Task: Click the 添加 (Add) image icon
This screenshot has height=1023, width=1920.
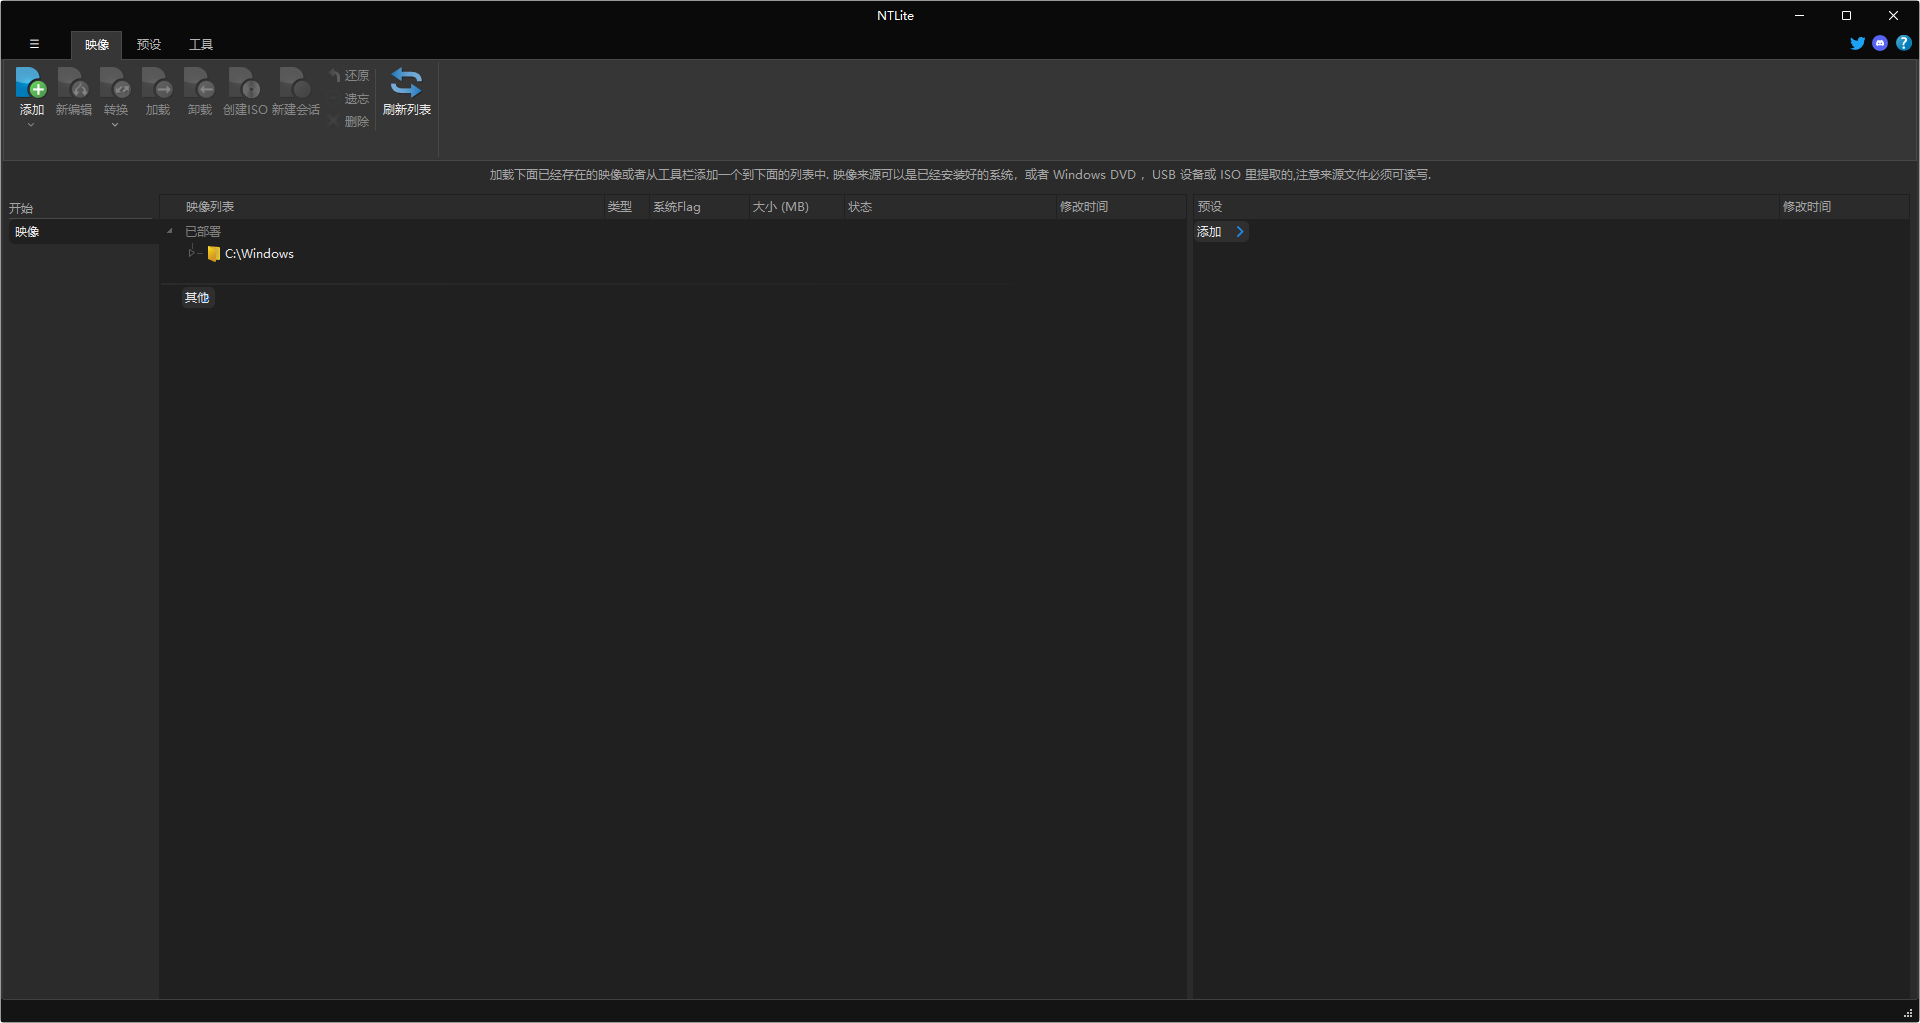Action: click(31, 84)
